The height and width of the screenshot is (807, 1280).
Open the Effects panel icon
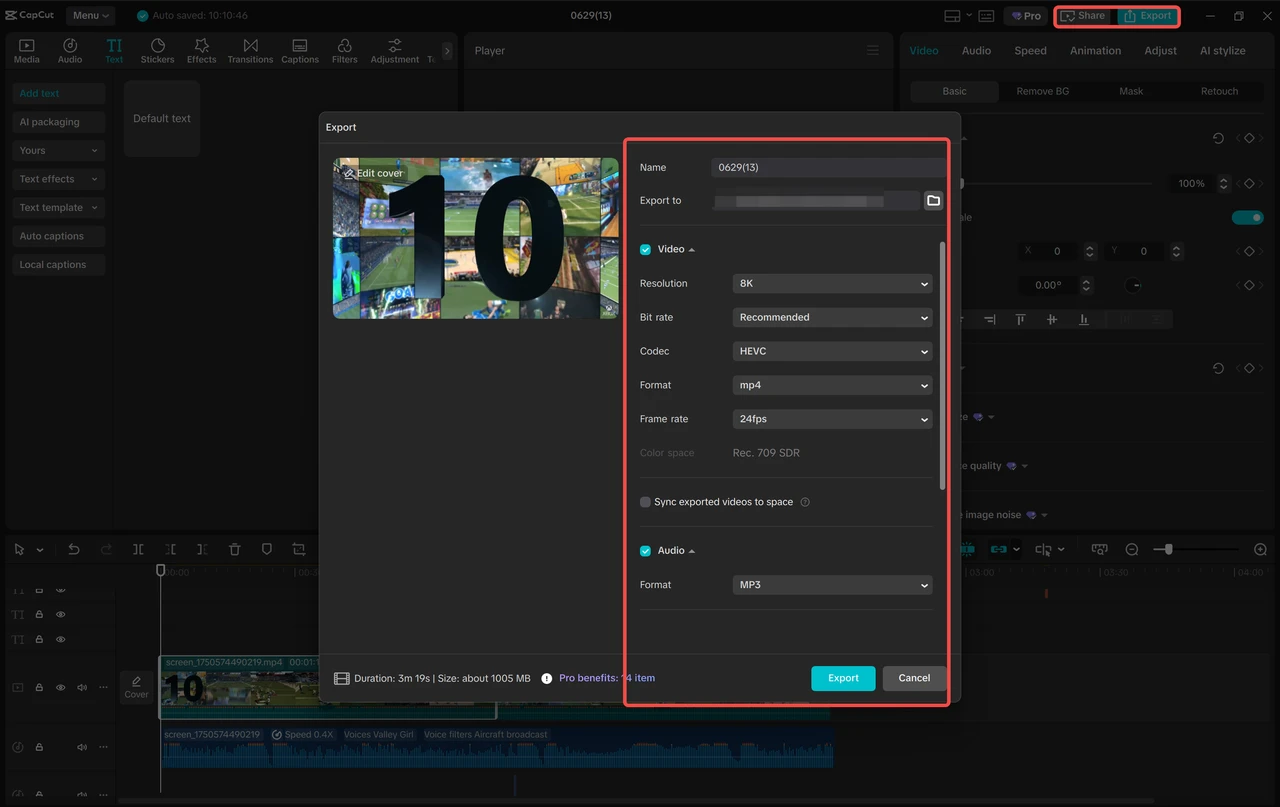(x=201, y=46)
